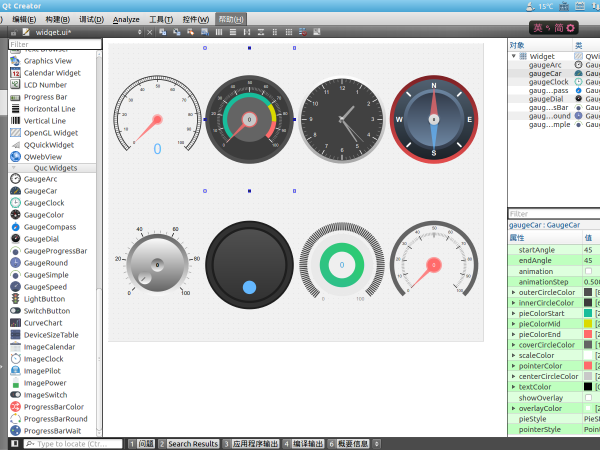Select the QWebView widget icon
This screenshot has height=450, width=600.
[15, 156]
